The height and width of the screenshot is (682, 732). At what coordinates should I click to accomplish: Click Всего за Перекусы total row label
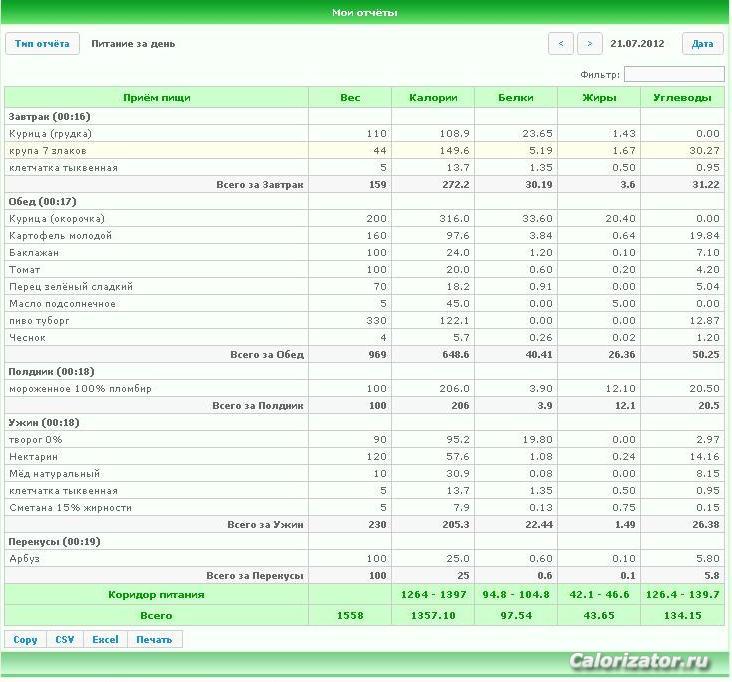tap(255, 576)
